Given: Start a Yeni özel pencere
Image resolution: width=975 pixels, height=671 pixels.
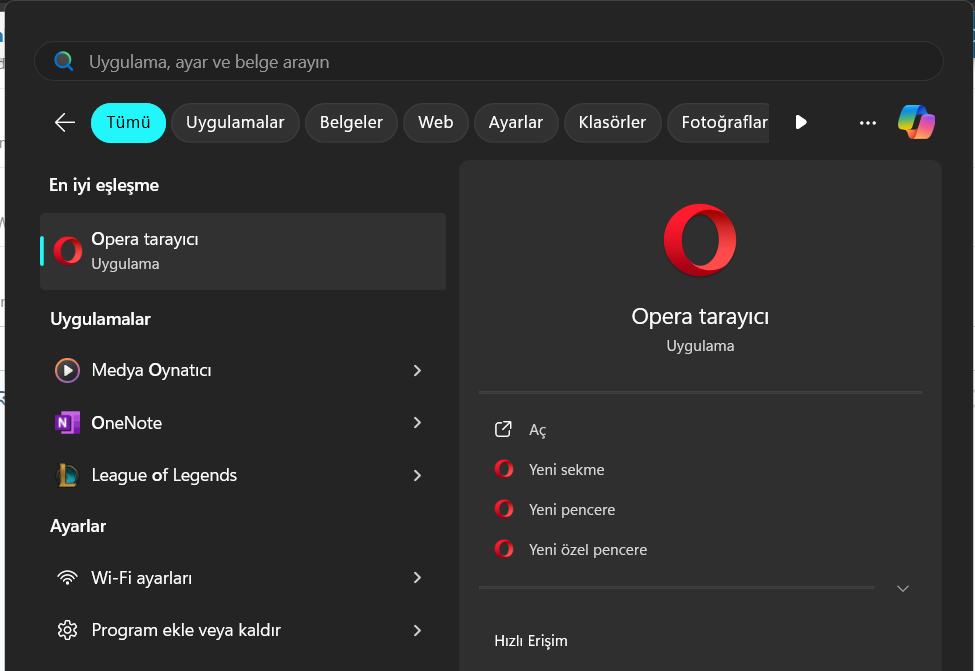Looking at the screenshot, I should [588, 549].
